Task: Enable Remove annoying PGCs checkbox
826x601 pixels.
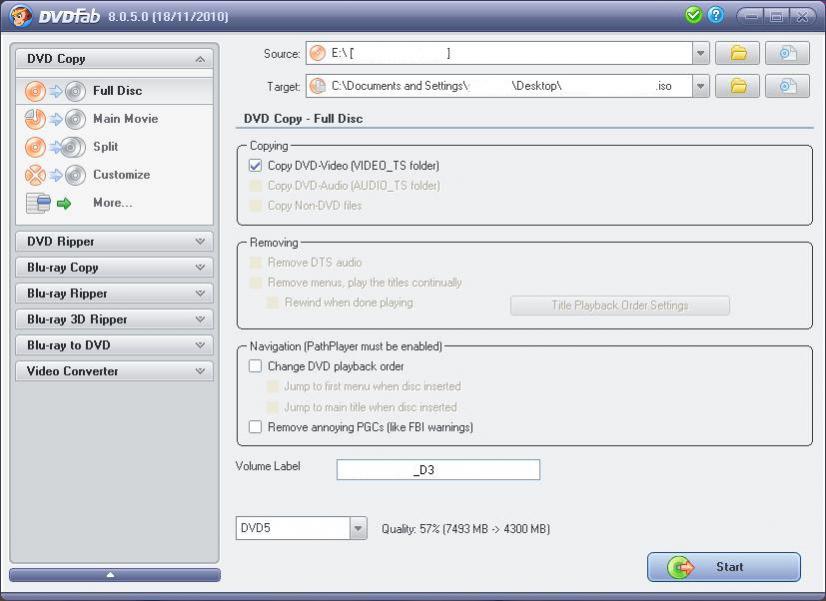Action: (x=255, y=427)
